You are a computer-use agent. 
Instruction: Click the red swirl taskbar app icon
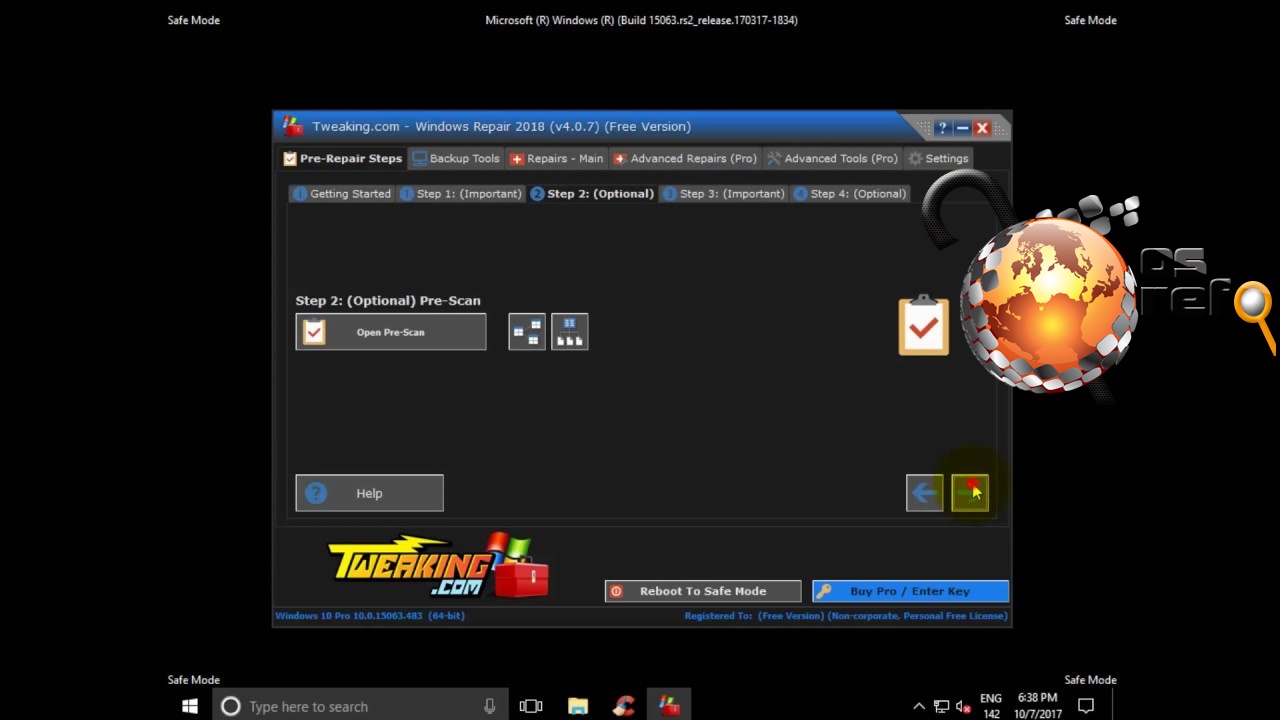click(x=624, y=706)
